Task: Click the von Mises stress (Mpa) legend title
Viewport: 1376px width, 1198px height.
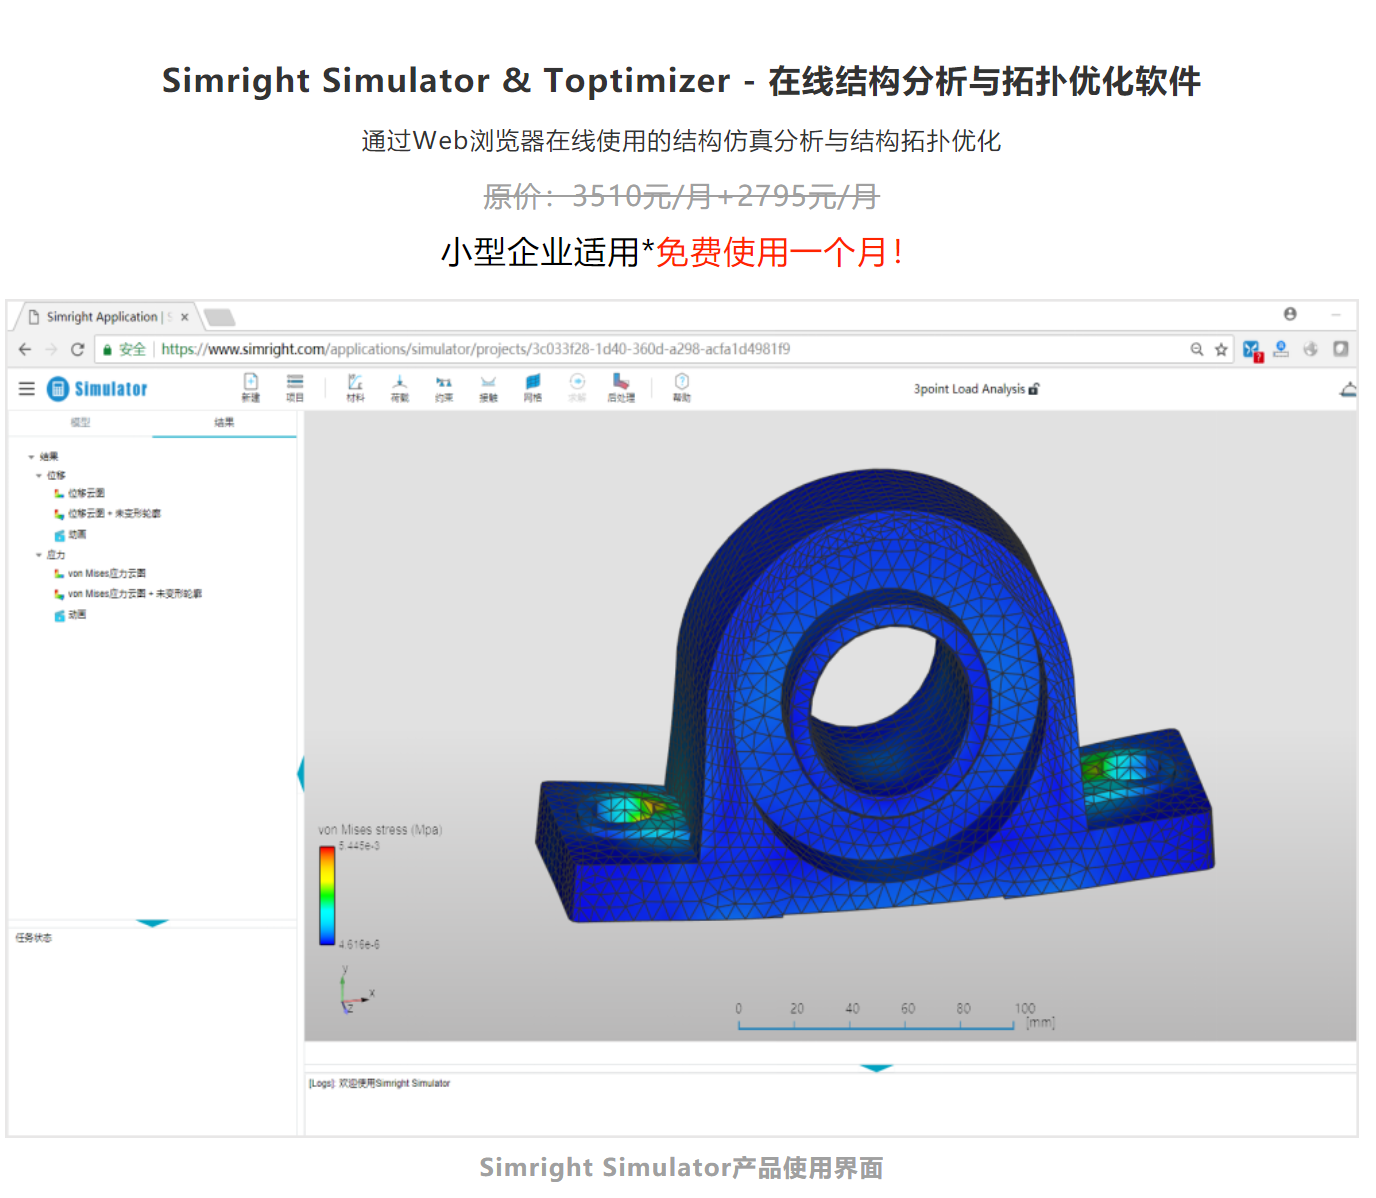Action: coord(380,830)
